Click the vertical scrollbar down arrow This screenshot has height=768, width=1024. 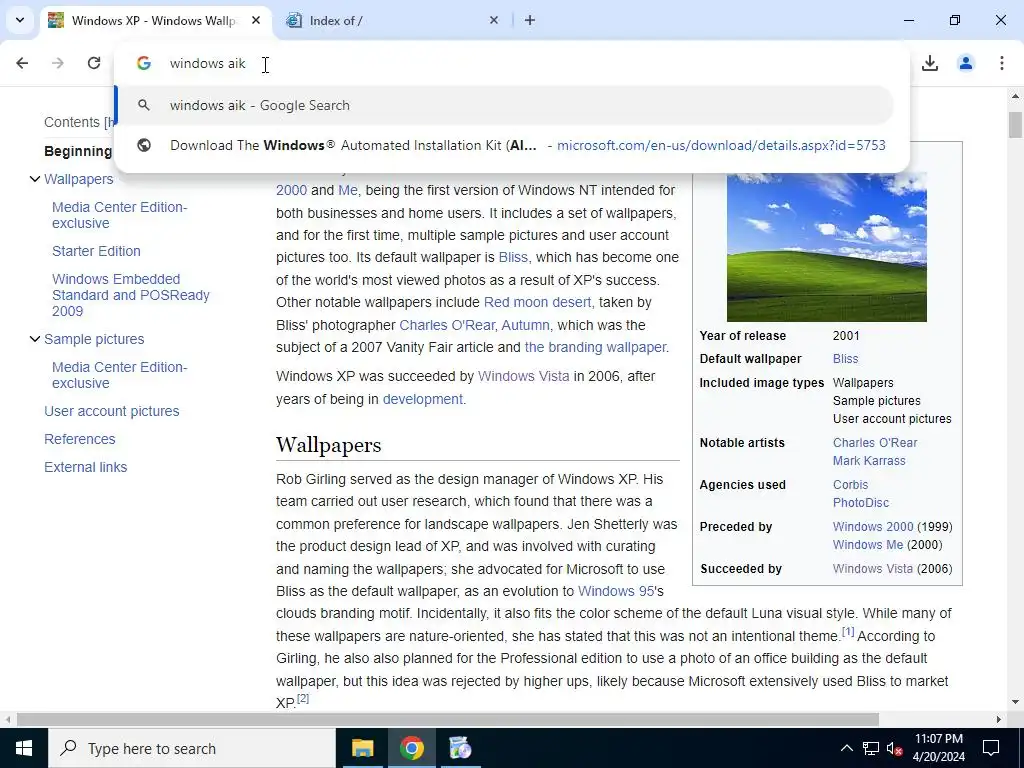click(1015, 702)
